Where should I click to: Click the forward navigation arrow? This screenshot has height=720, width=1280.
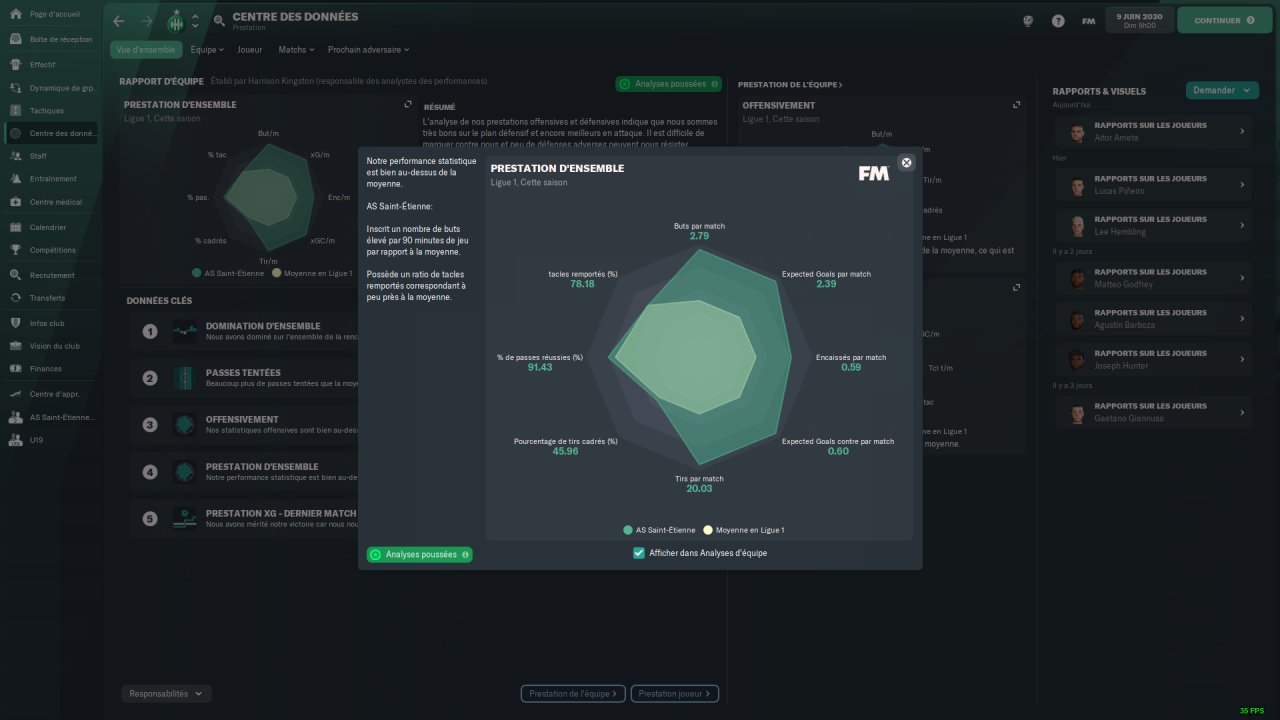[146, 21]
